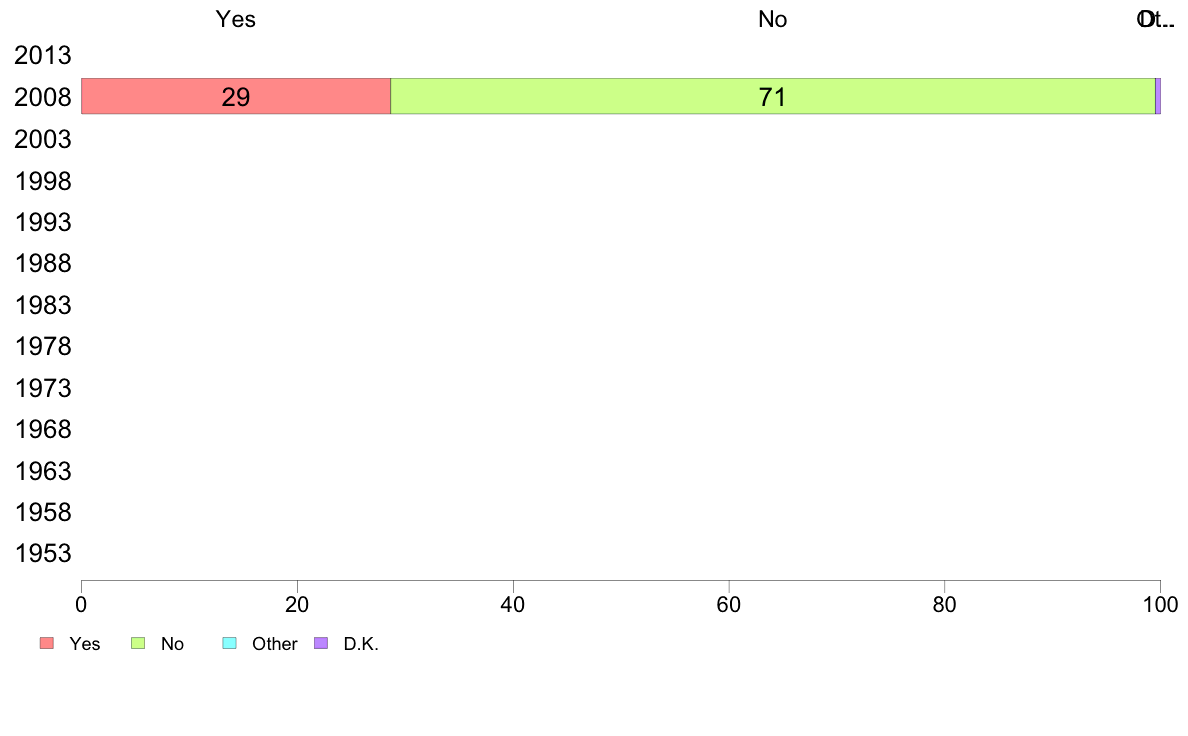The height and width of the screenshot is (736, 1188).
Task: Select the green No bar segment labeled 71
Action: tap(773, 96)
